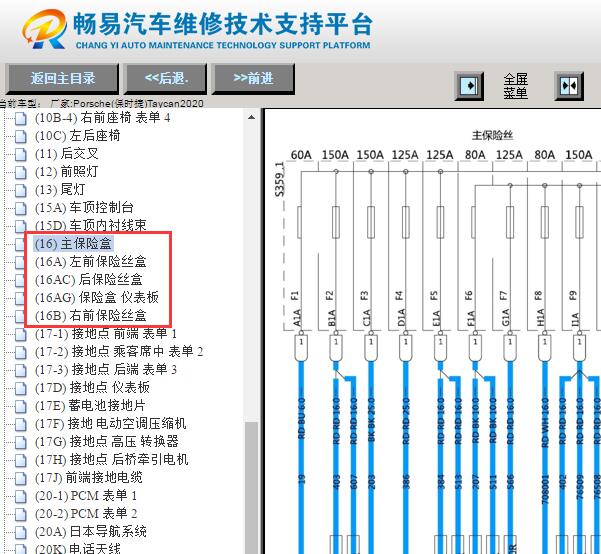Viewport: 601px width, 554px height.
Task: Click document icon beside (11) 后交叉
Action: 21,155
